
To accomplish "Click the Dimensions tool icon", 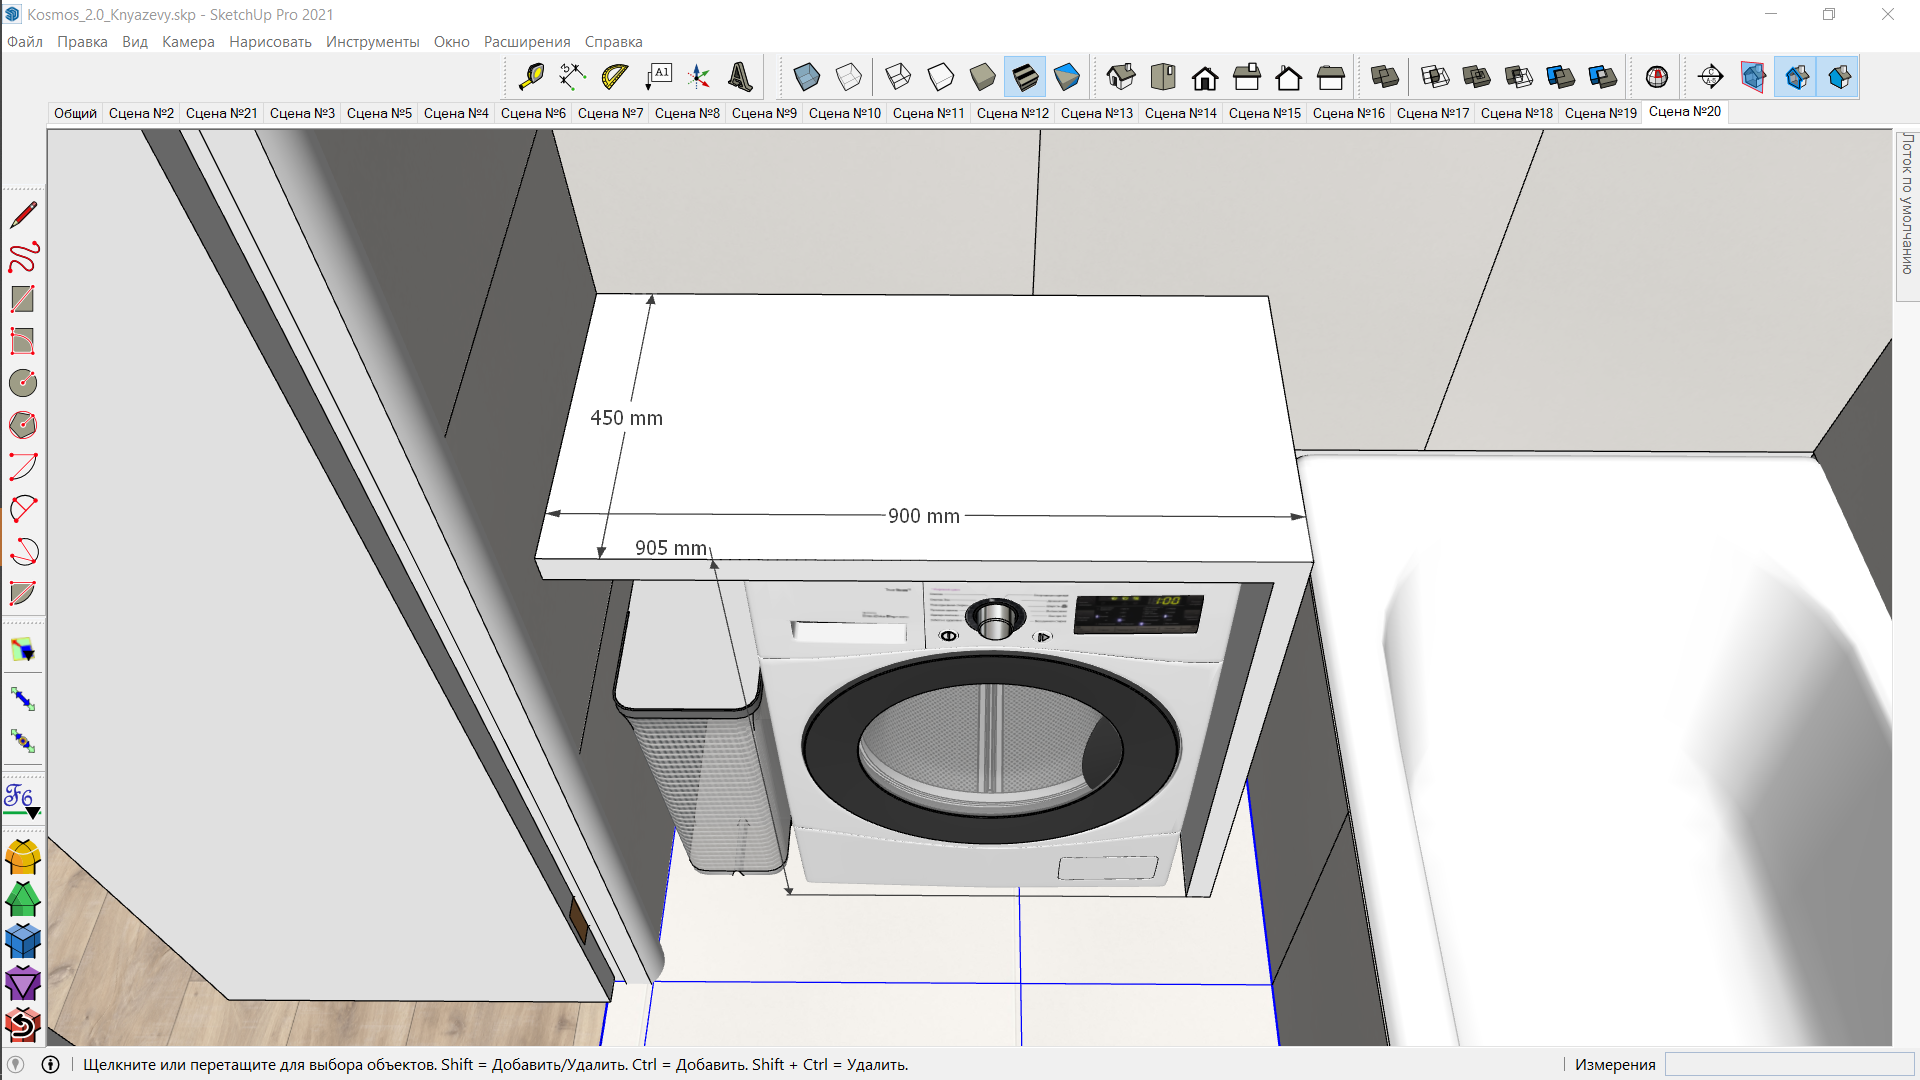I will click(x=573, y=77).
